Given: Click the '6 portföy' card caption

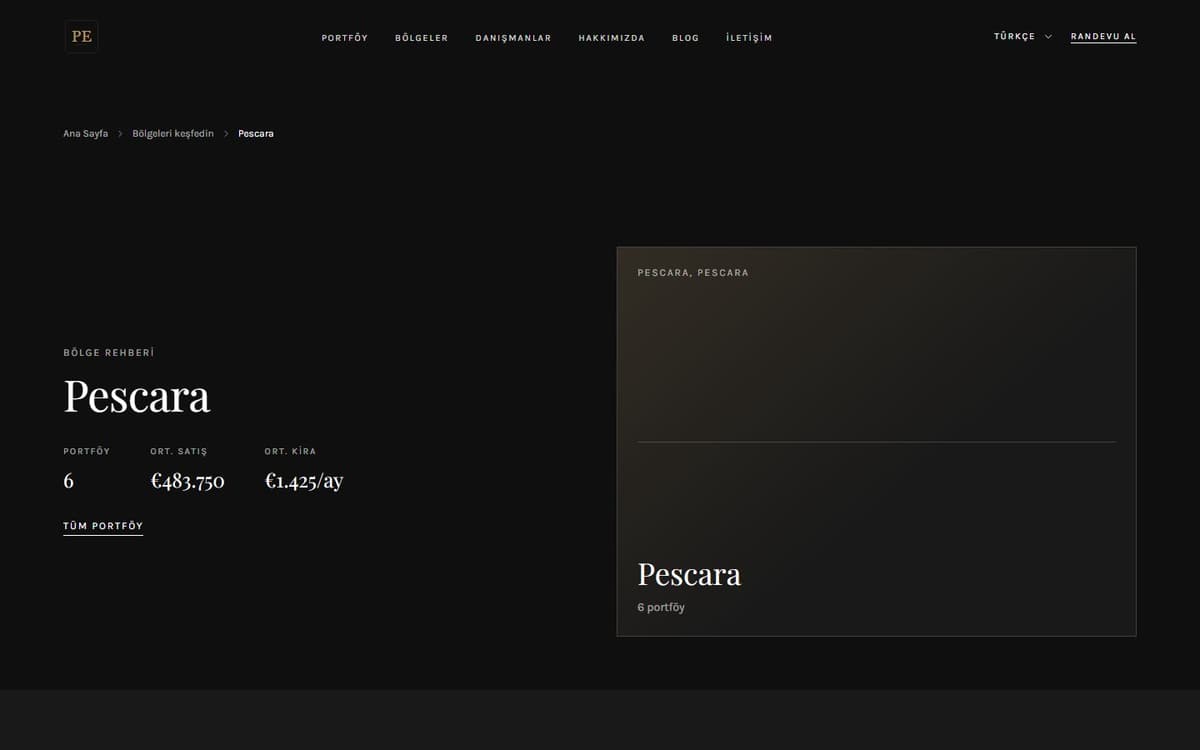Looking at the screenshot, I should (661, 608).
